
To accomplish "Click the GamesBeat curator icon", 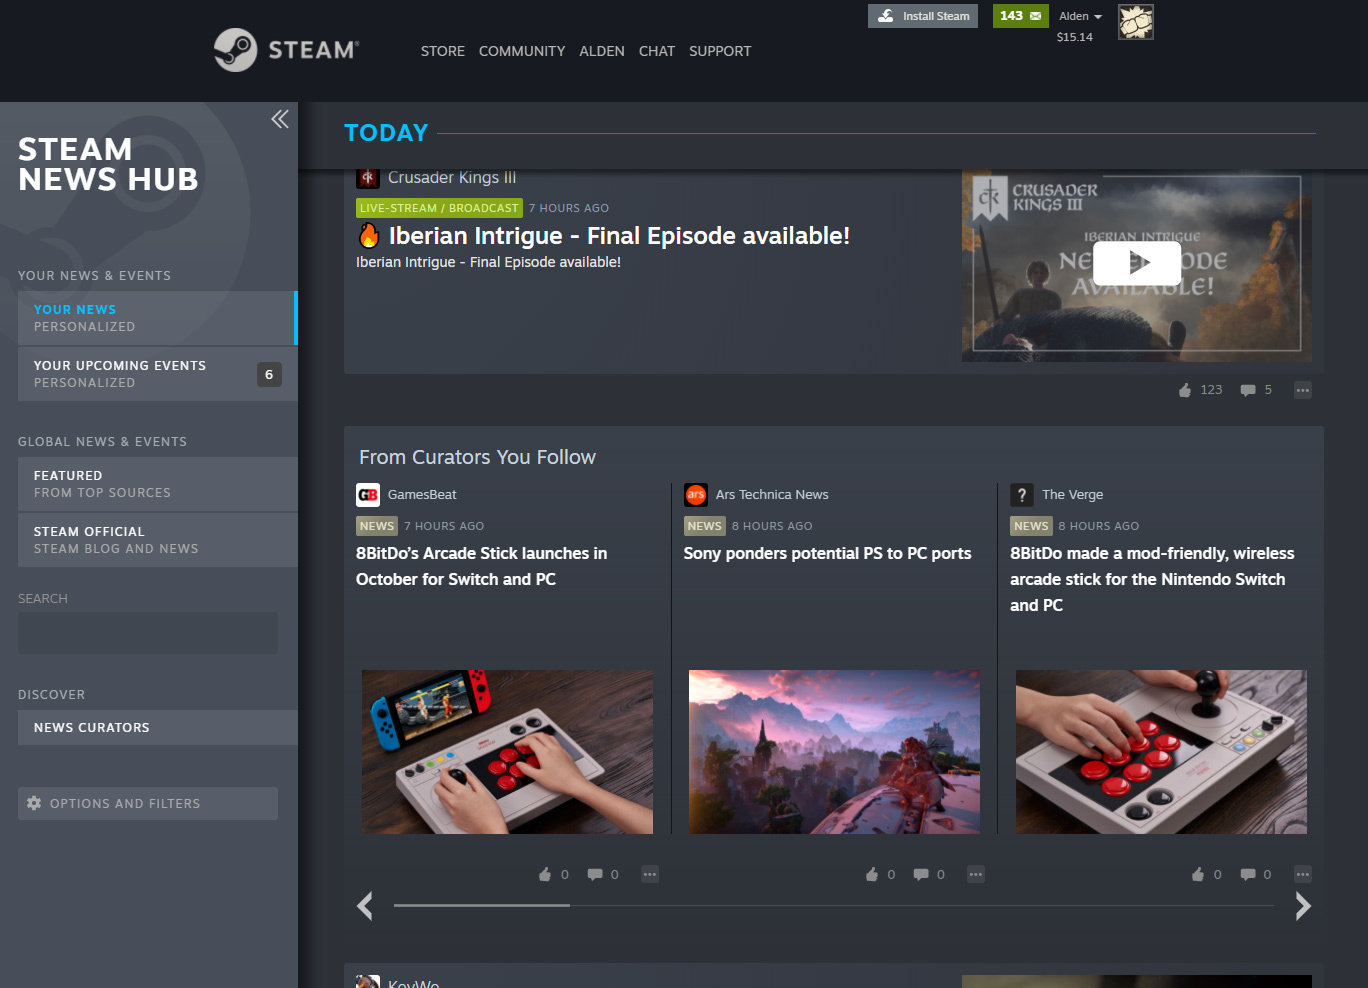I will pos(366,494).
